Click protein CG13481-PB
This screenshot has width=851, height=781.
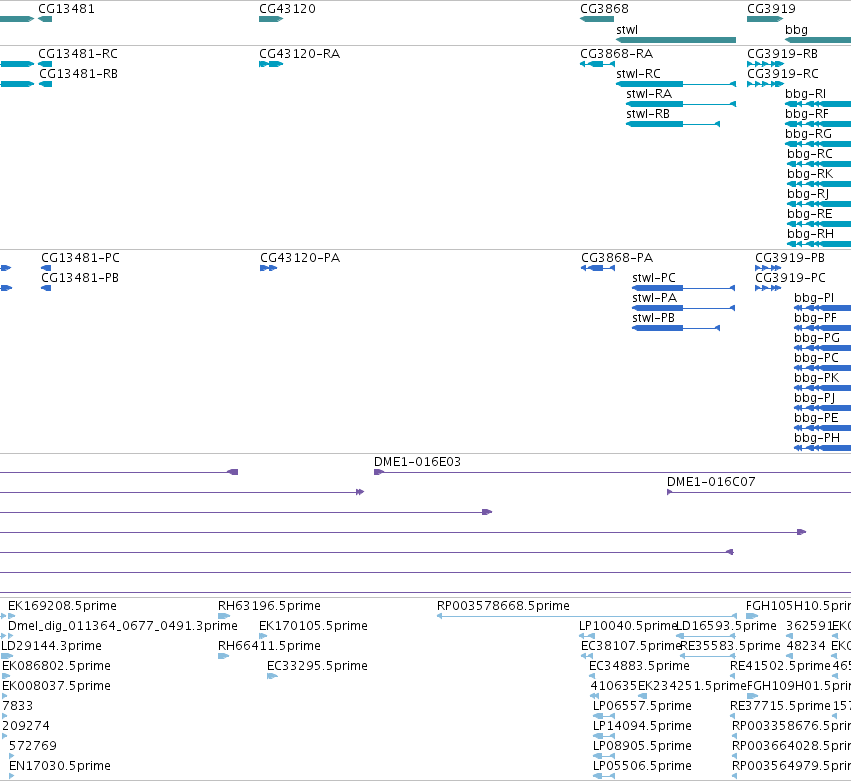point(80,278)
